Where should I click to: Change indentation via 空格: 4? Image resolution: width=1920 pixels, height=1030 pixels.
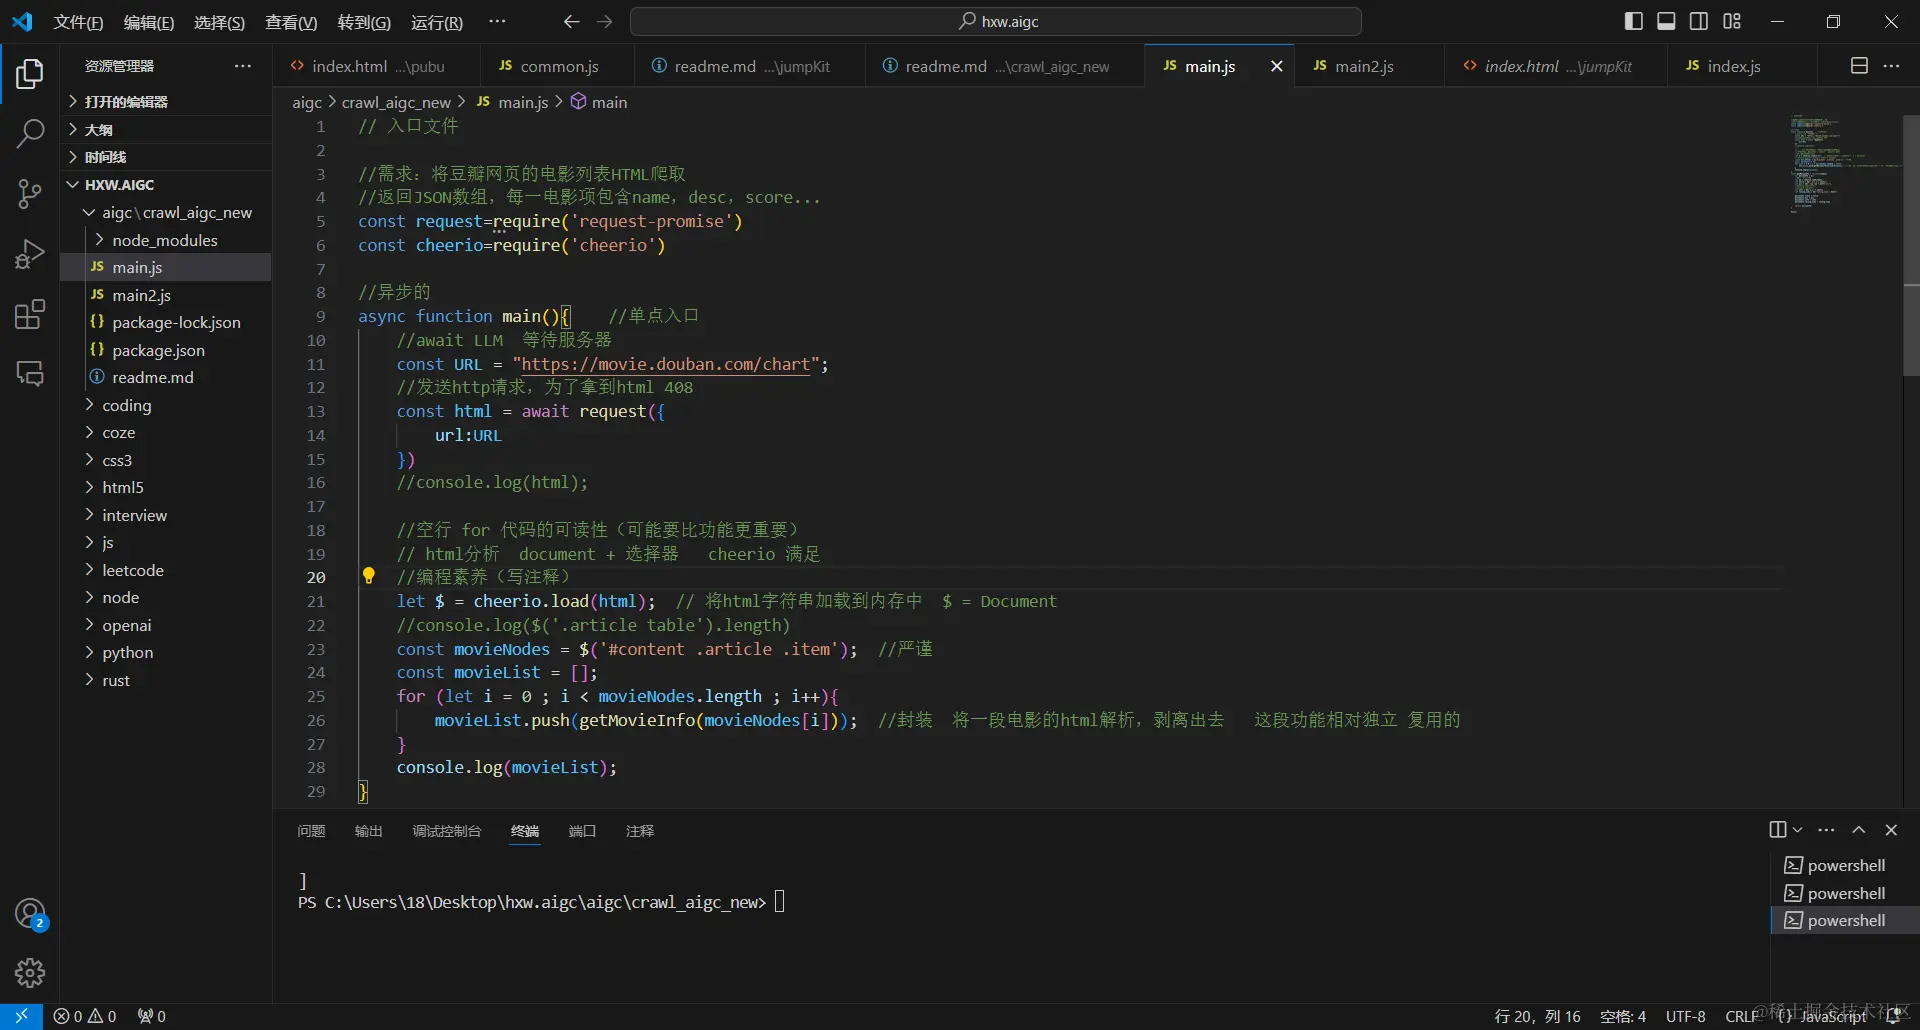[x=1623, y=1016]
